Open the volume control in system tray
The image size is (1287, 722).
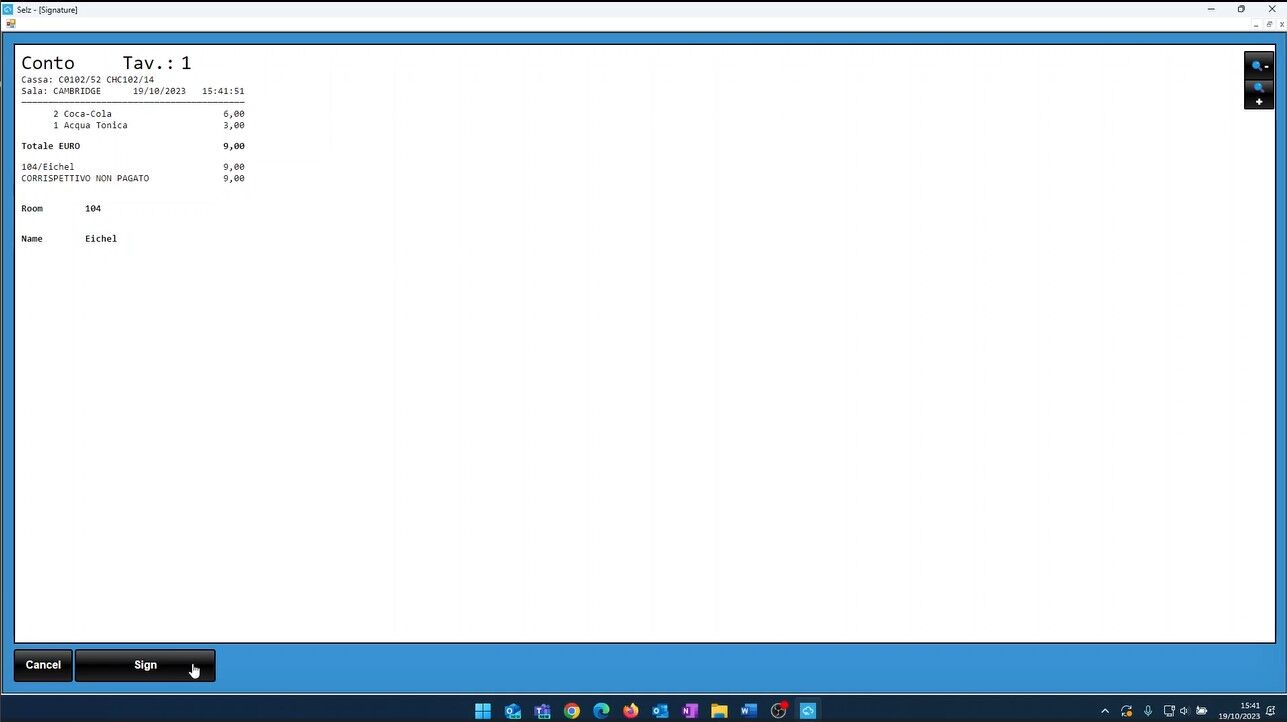pos(1184,711)
